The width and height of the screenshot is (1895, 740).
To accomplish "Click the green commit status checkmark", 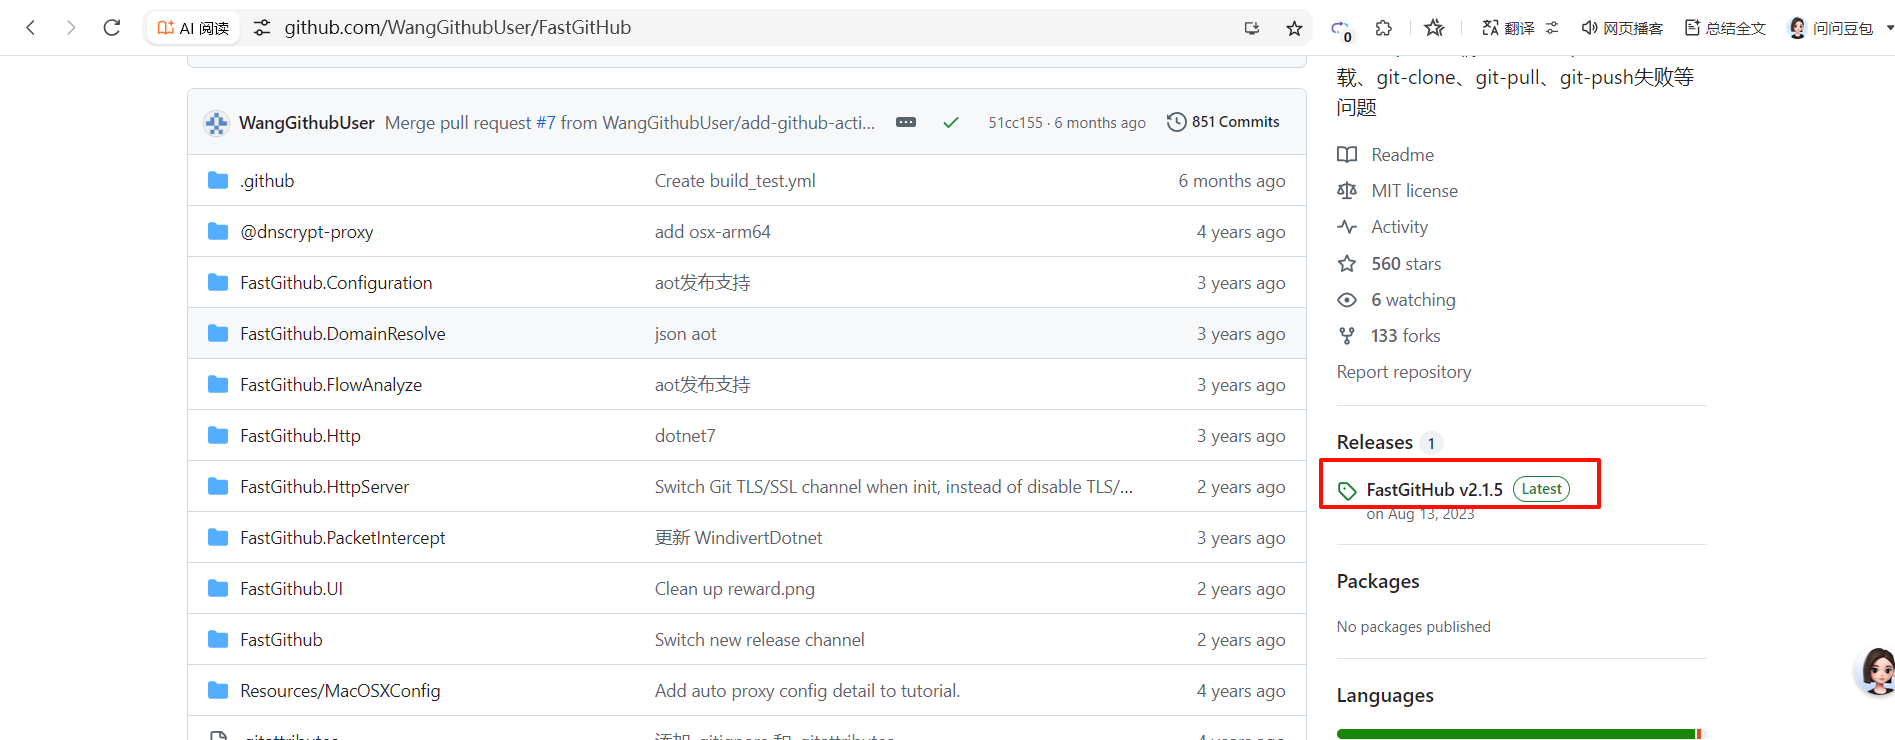I will (950, 122).
